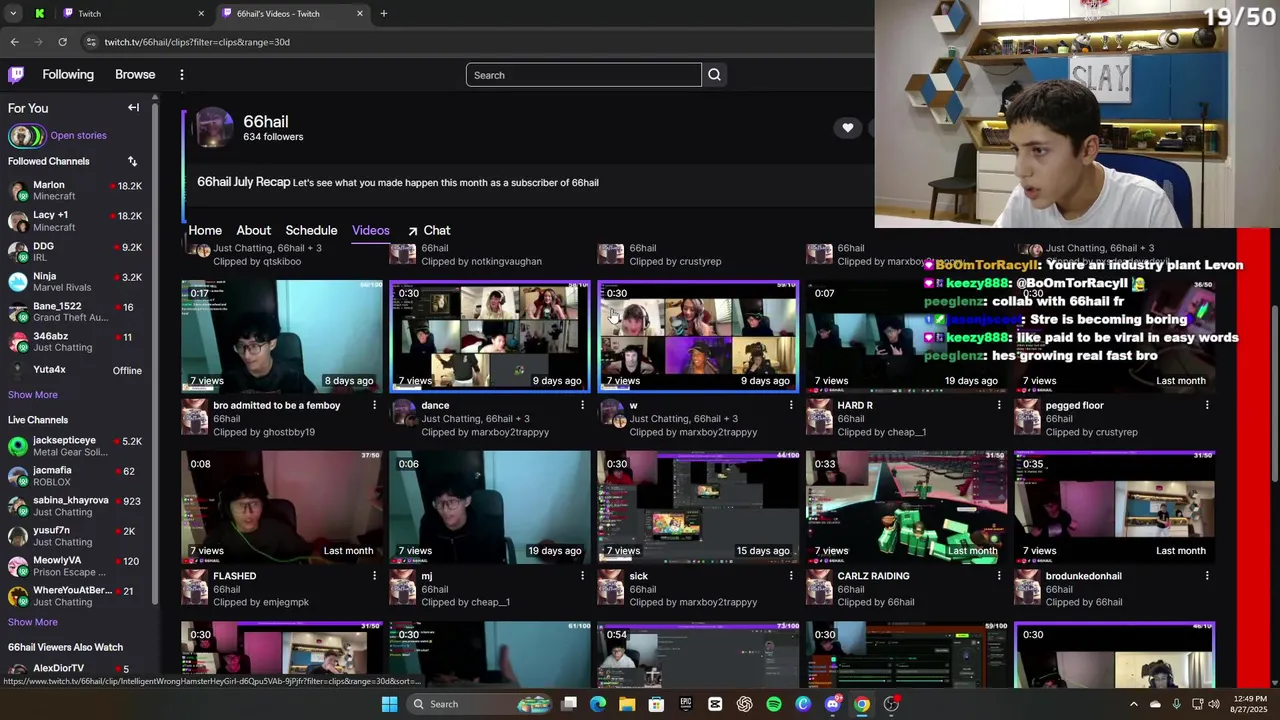The width and height of the screenshot is (1280, 720).
Task: Open clipper marxboy2trappyy under 'dance'
Action: pyautogui.click(x=503, y=432)
